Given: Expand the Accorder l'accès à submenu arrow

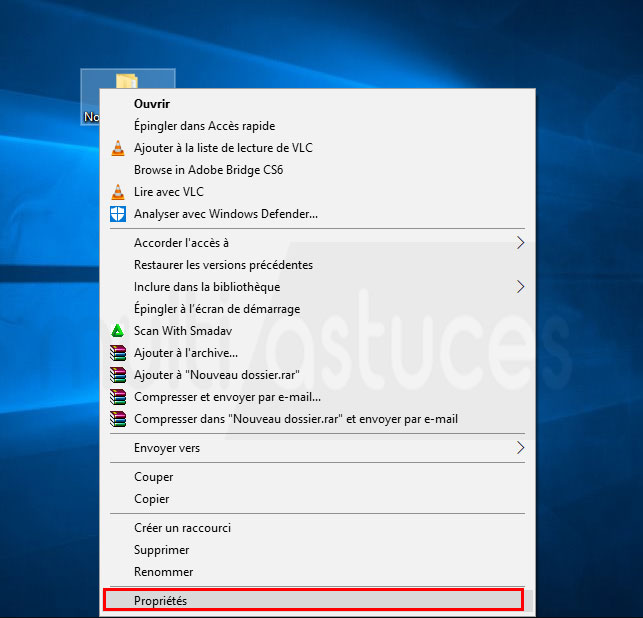Looking at the screenshot, I should (520, 243).
